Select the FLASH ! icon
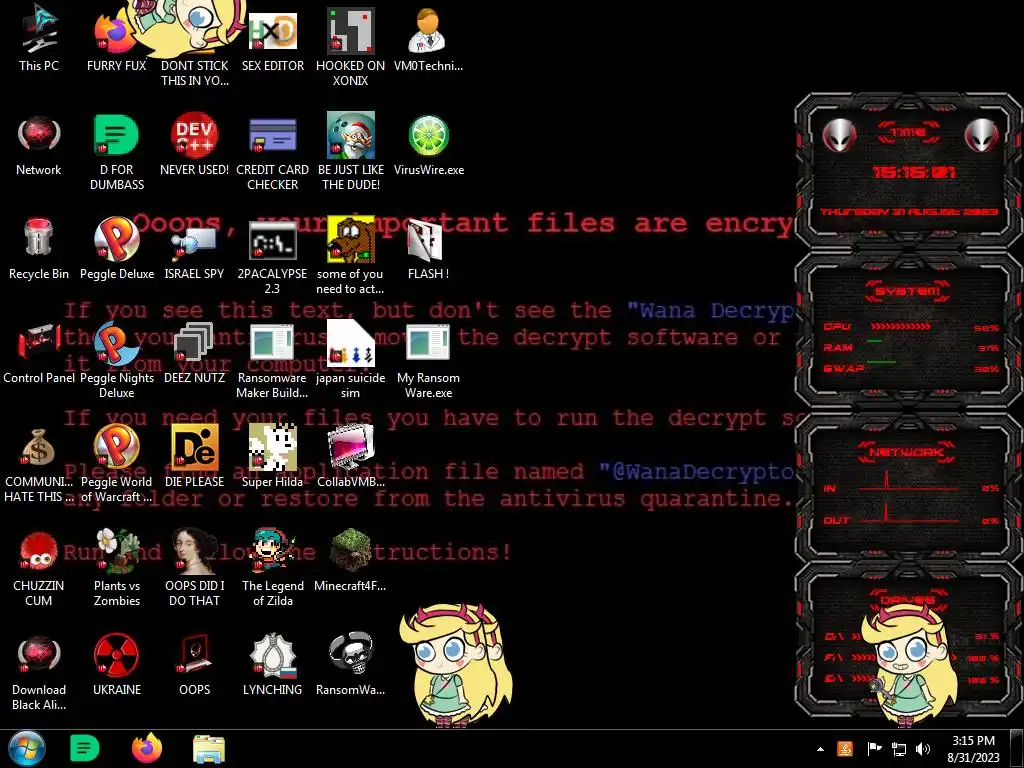 [x=428, y=249]
